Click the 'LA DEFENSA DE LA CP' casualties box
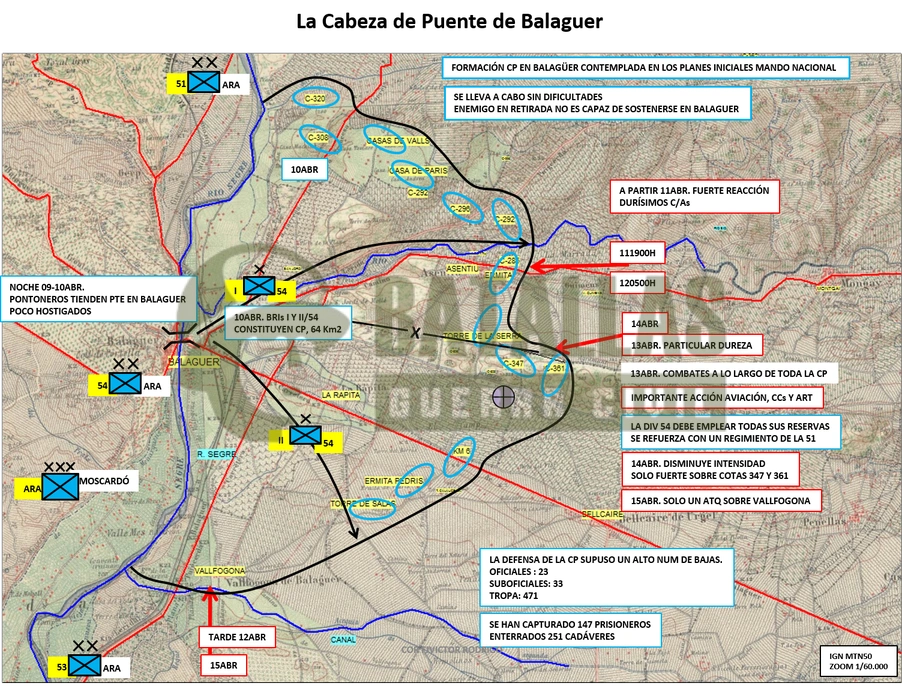Screen dimensions: 902x686 click(x=607, y=577)
